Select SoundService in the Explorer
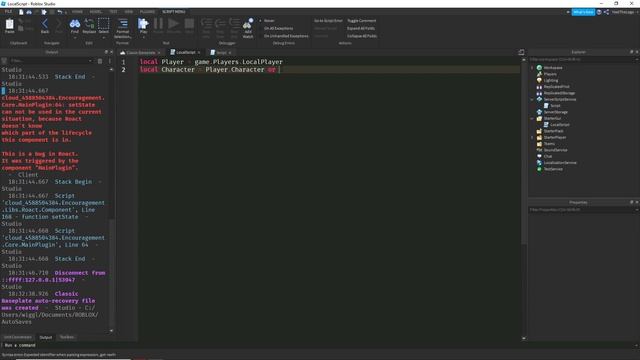Screen dimensions: 640x360 (555, 150)
